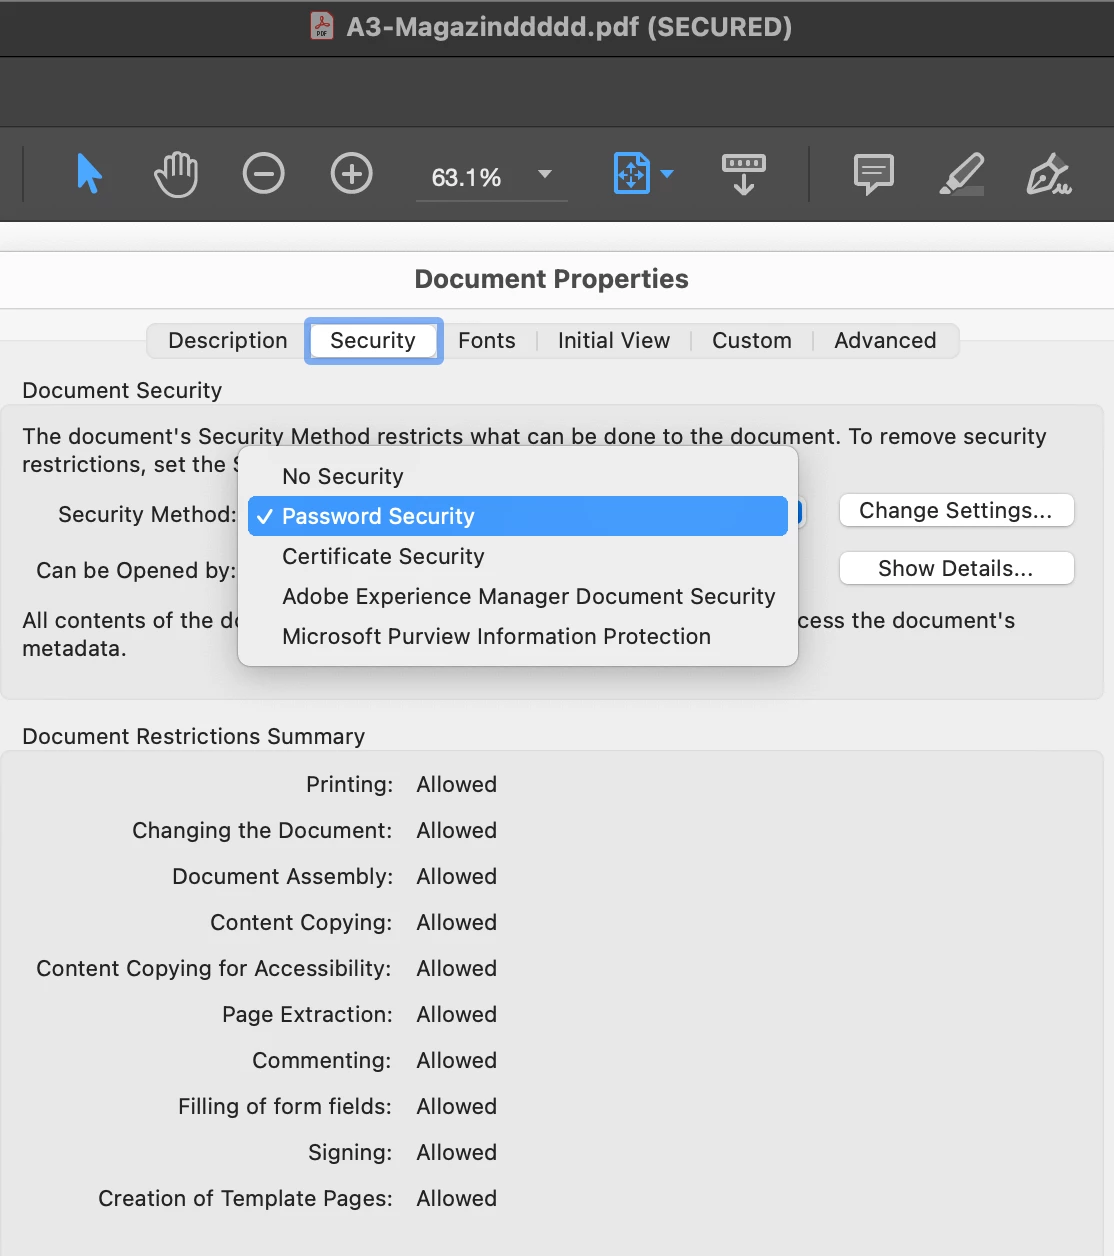This screenshot has height=1256, width=1114.
Task: Select the Security tab
Action: point(373,340)
